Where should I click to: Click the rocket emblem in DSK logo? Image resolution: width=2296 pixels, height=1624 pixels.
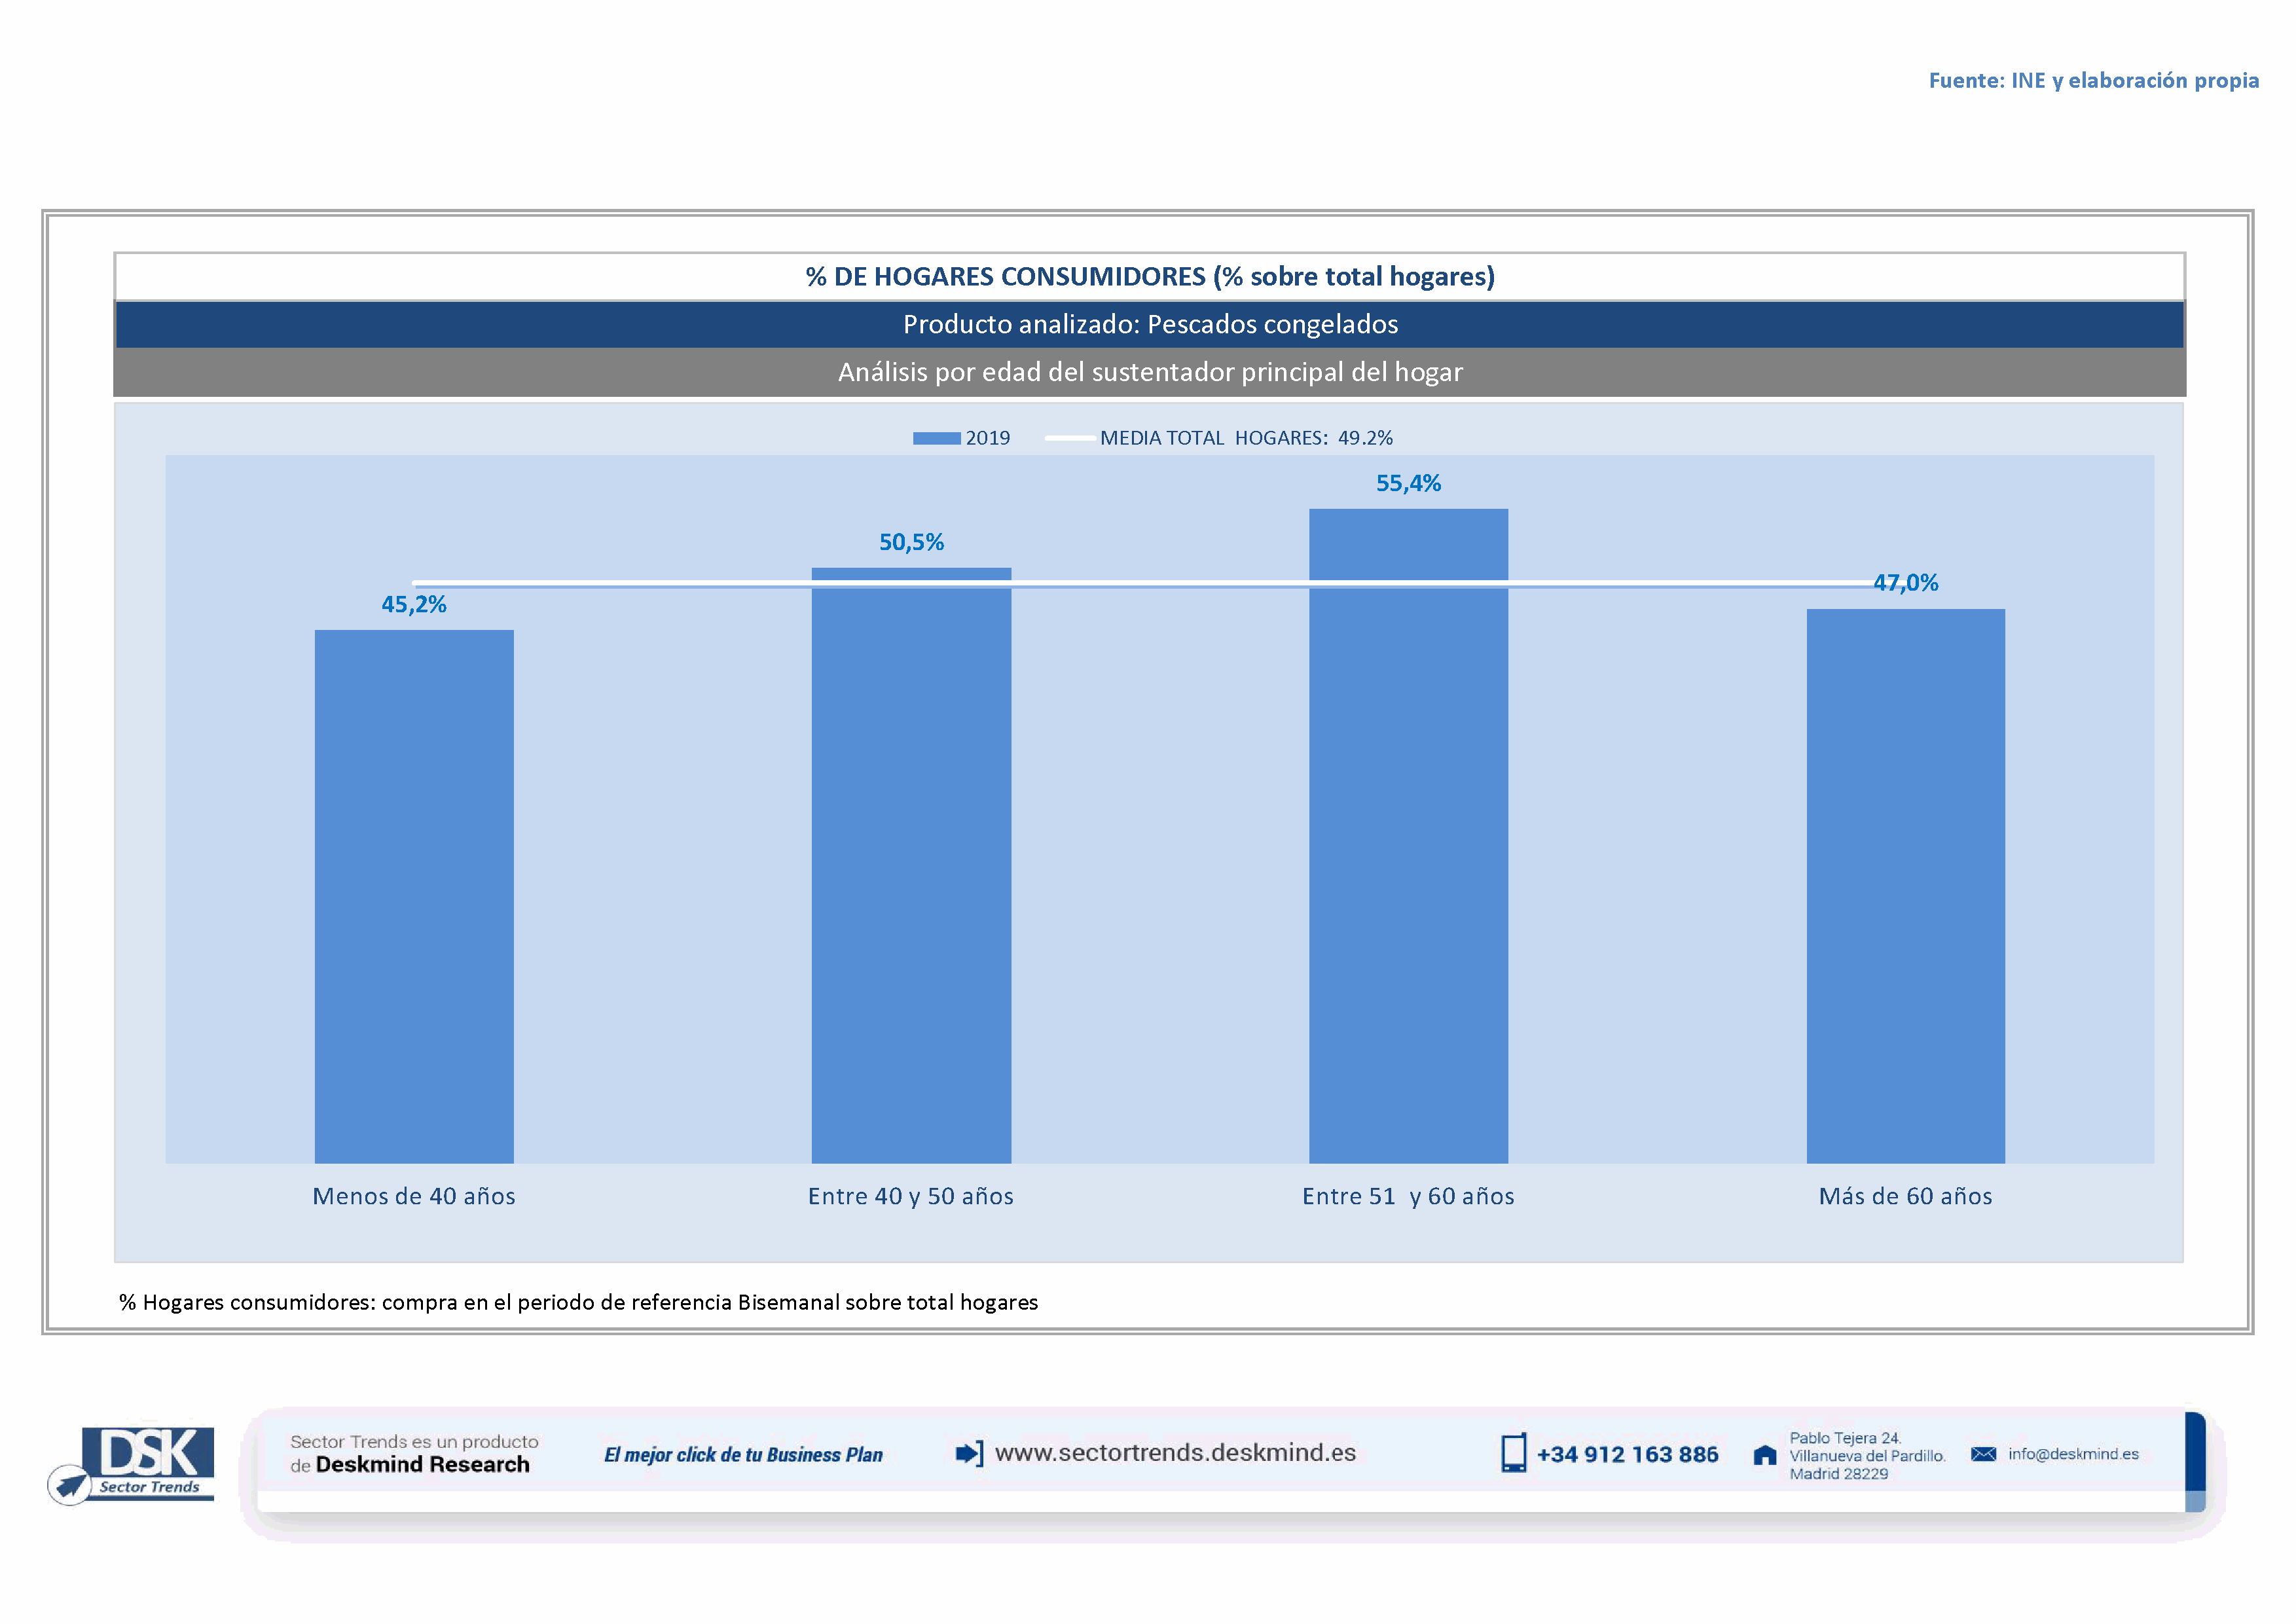71,1485
